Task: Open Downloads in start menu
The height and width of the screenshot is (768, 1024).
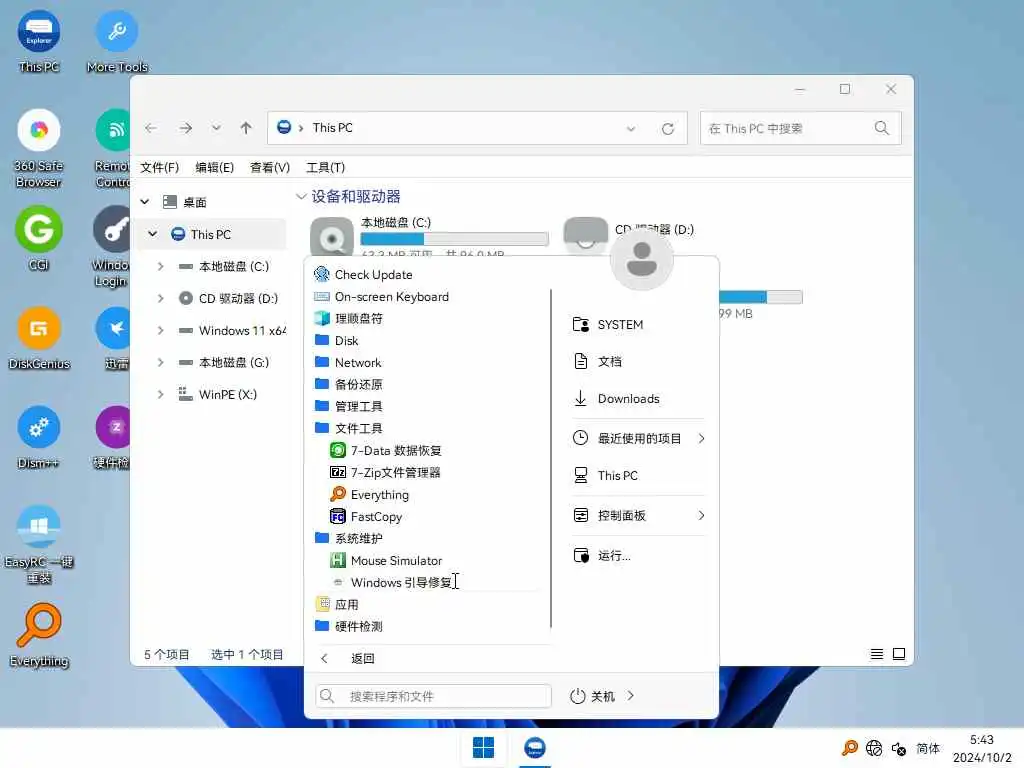Action: (616, 398)
